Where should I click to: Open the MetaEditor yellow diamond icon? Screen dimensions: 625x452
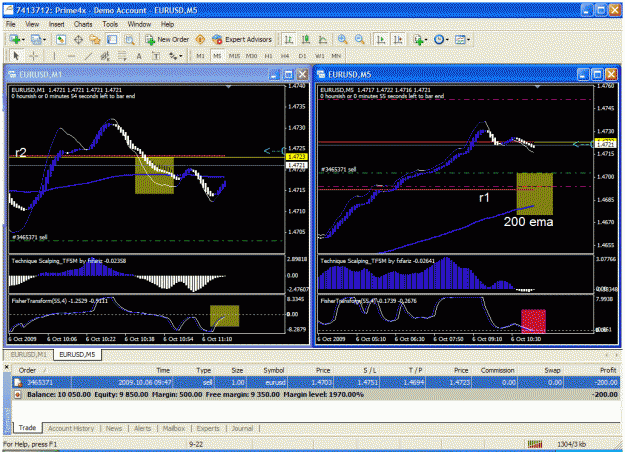(x=200, y=39)
